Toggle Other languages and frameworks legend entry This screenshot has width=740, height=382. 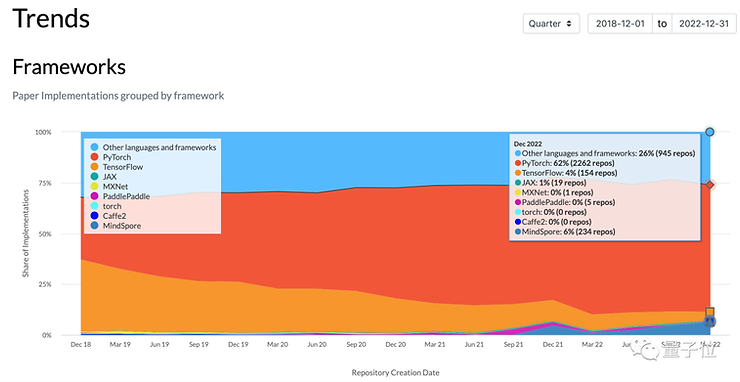pos(153,147)
